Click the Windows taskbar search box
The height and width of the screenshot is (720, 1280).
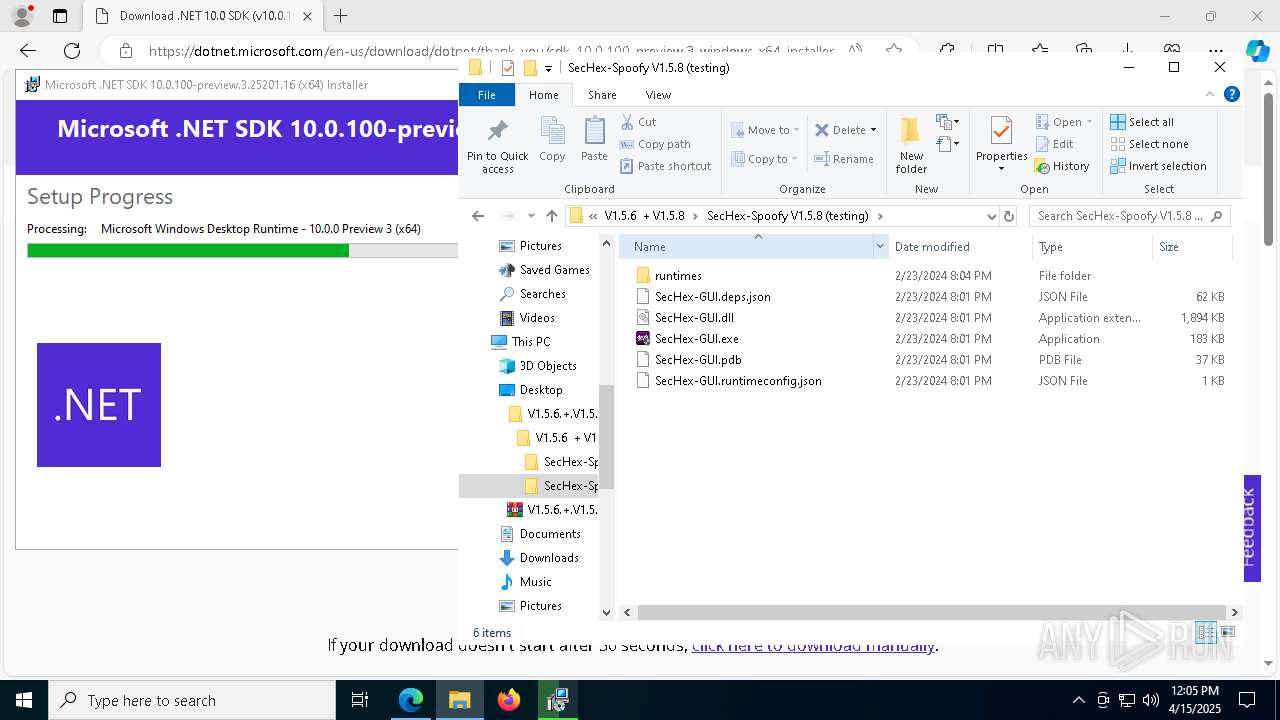point(192,700)
